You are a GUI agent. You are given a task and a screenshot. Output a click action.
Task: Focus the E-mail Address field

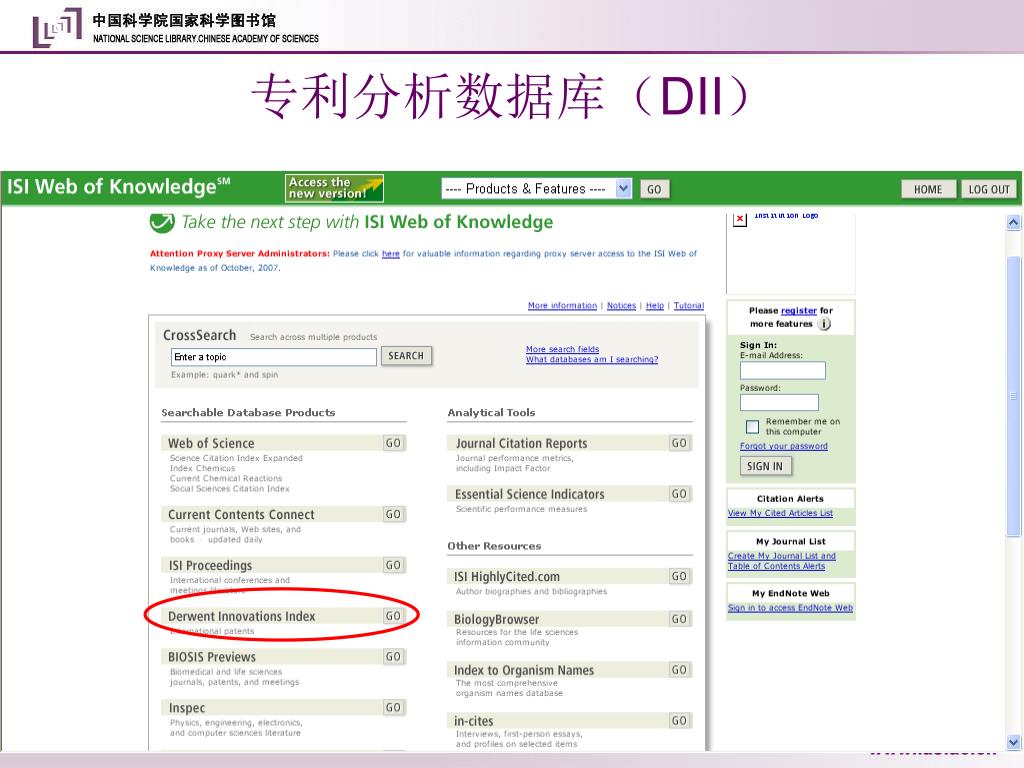pos(782,370)
